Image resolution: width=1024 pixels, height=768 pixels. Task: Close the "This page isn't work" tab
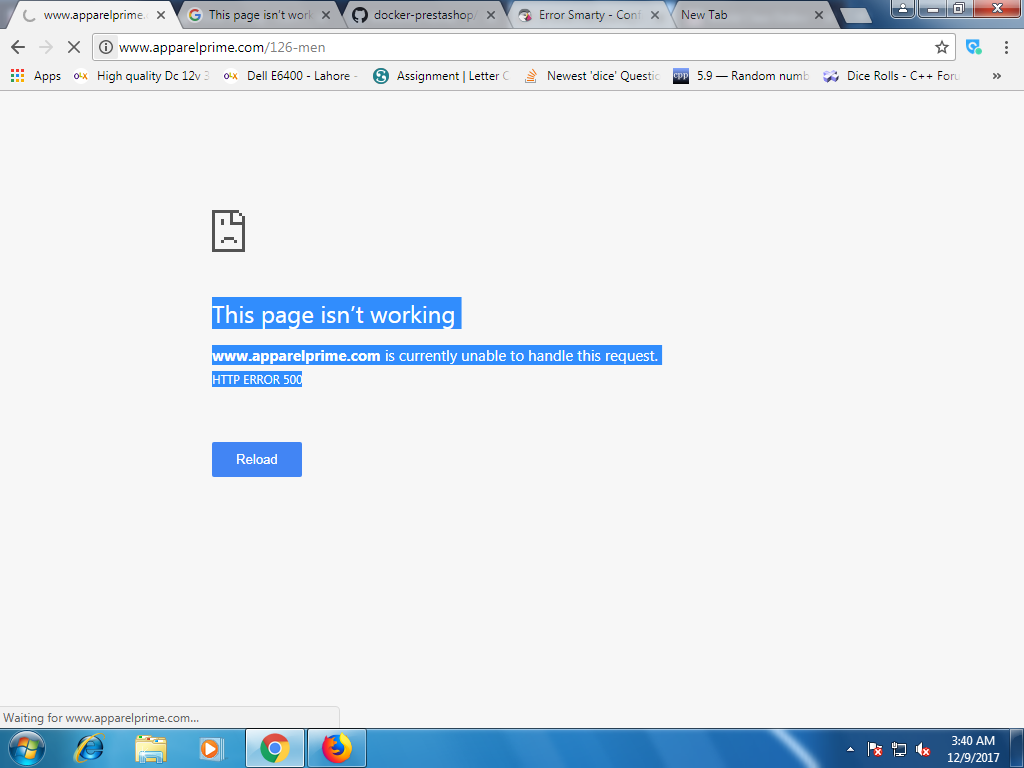(326, 15)
